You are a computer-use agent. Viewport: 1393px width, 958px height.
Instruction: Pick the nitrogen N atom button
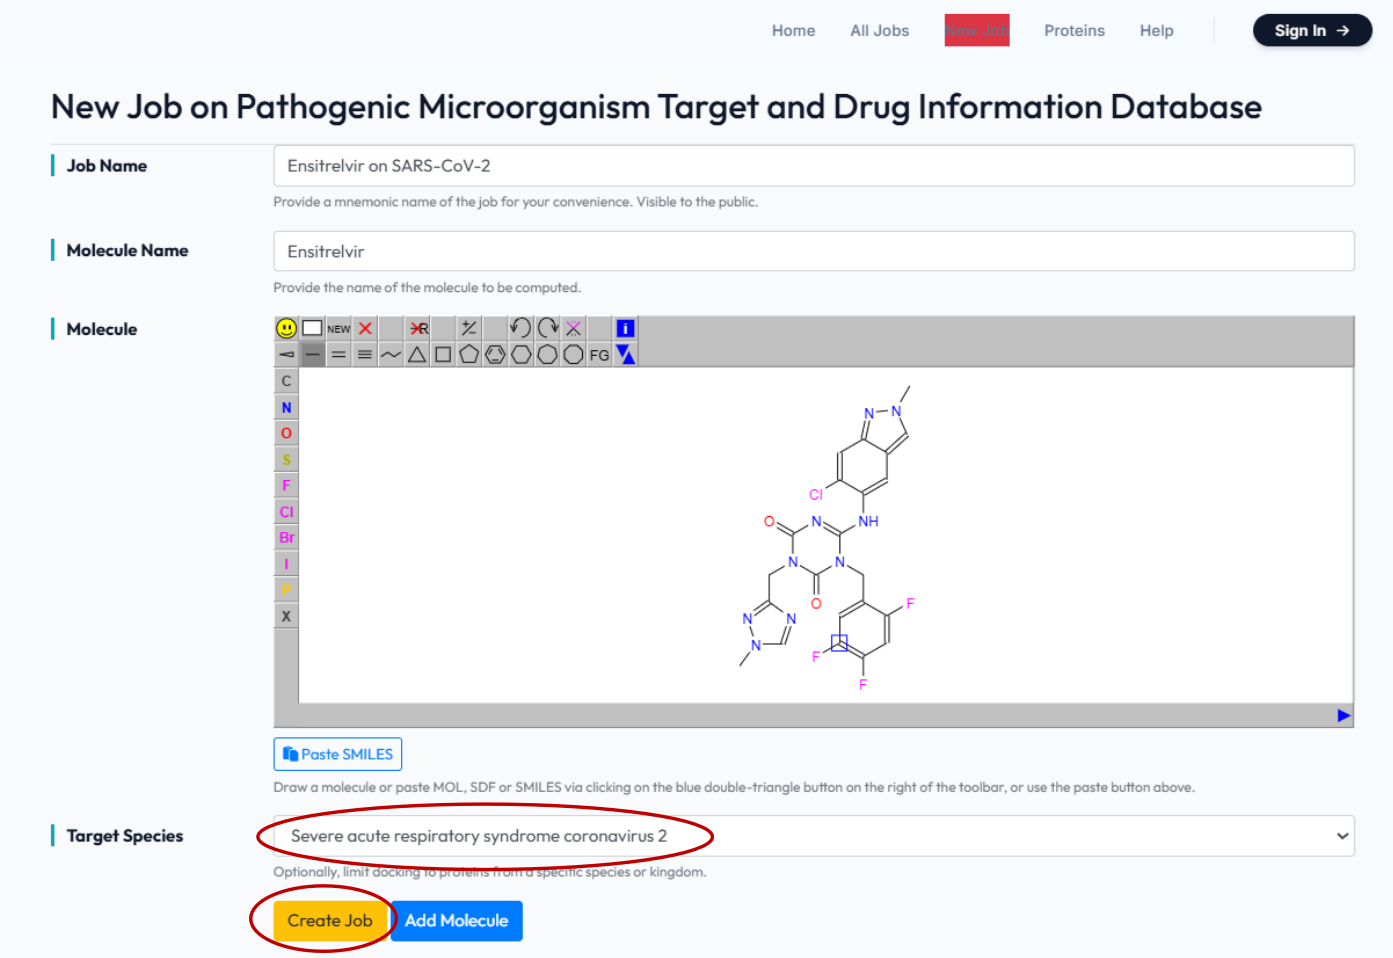[x=286, y=407]
